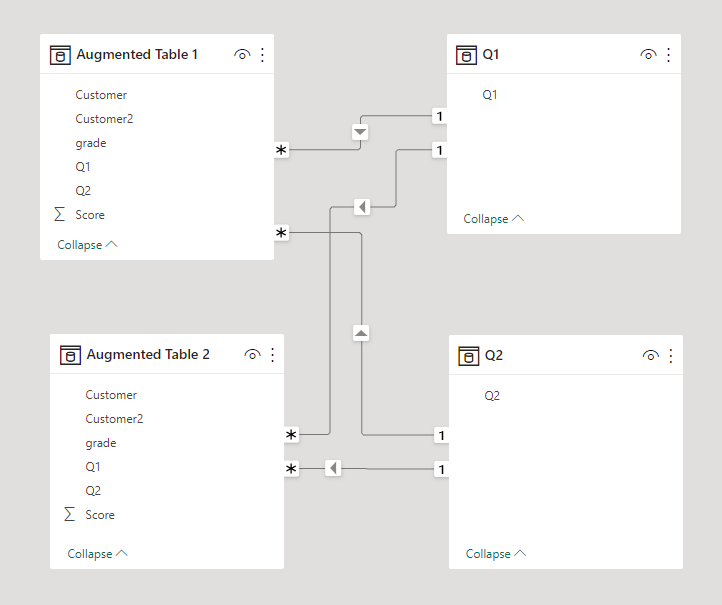Screen dimensions: 722x605
Task: Select the Q2 column in Q2 table
Action: pyautogui.click(x=492, y=396)
